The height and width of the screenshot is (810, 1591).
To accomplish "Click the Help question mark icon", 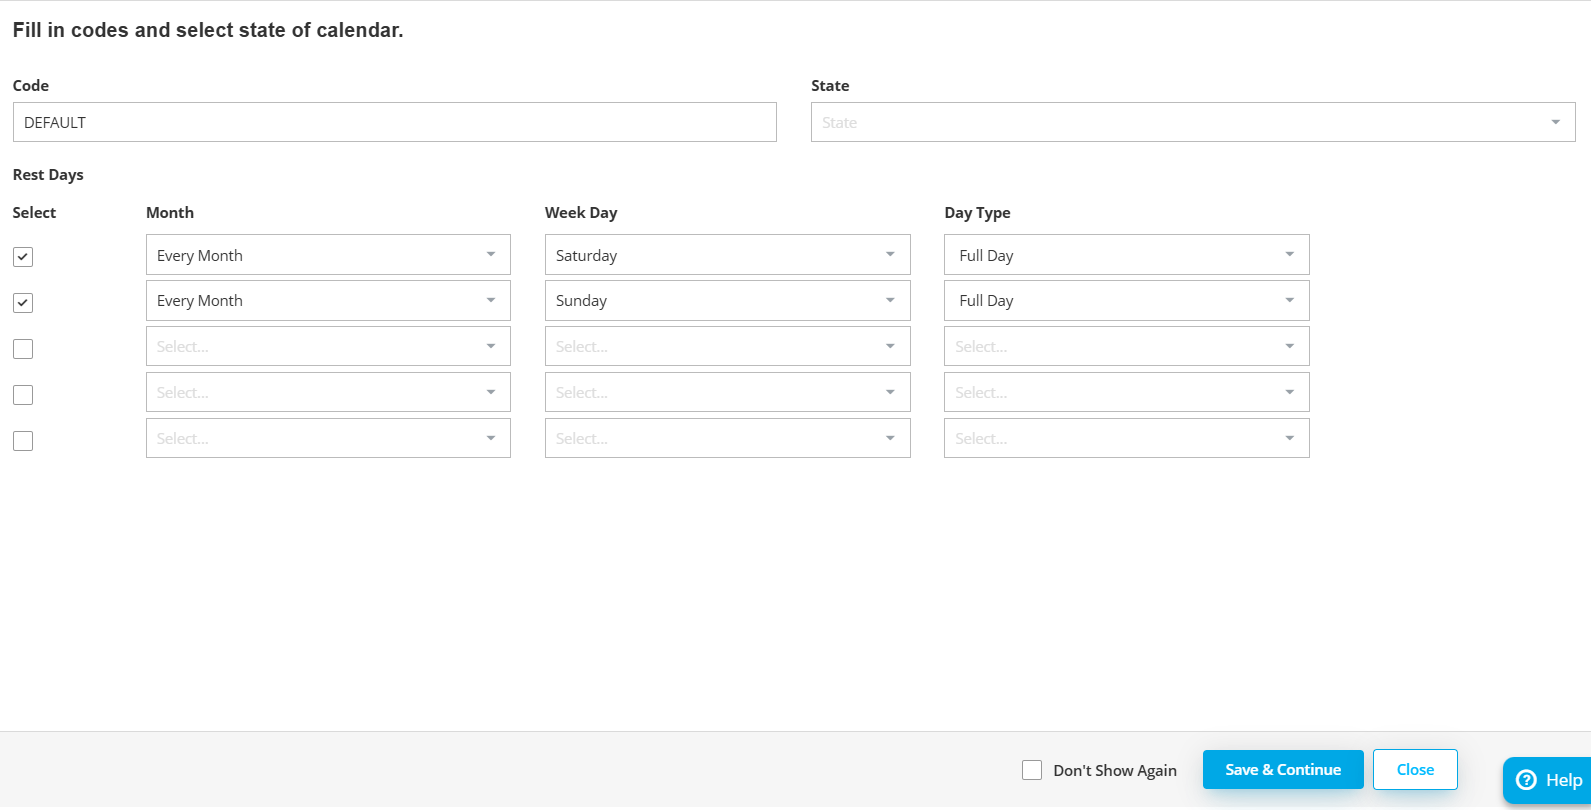I will click(x=1526, y=780).
